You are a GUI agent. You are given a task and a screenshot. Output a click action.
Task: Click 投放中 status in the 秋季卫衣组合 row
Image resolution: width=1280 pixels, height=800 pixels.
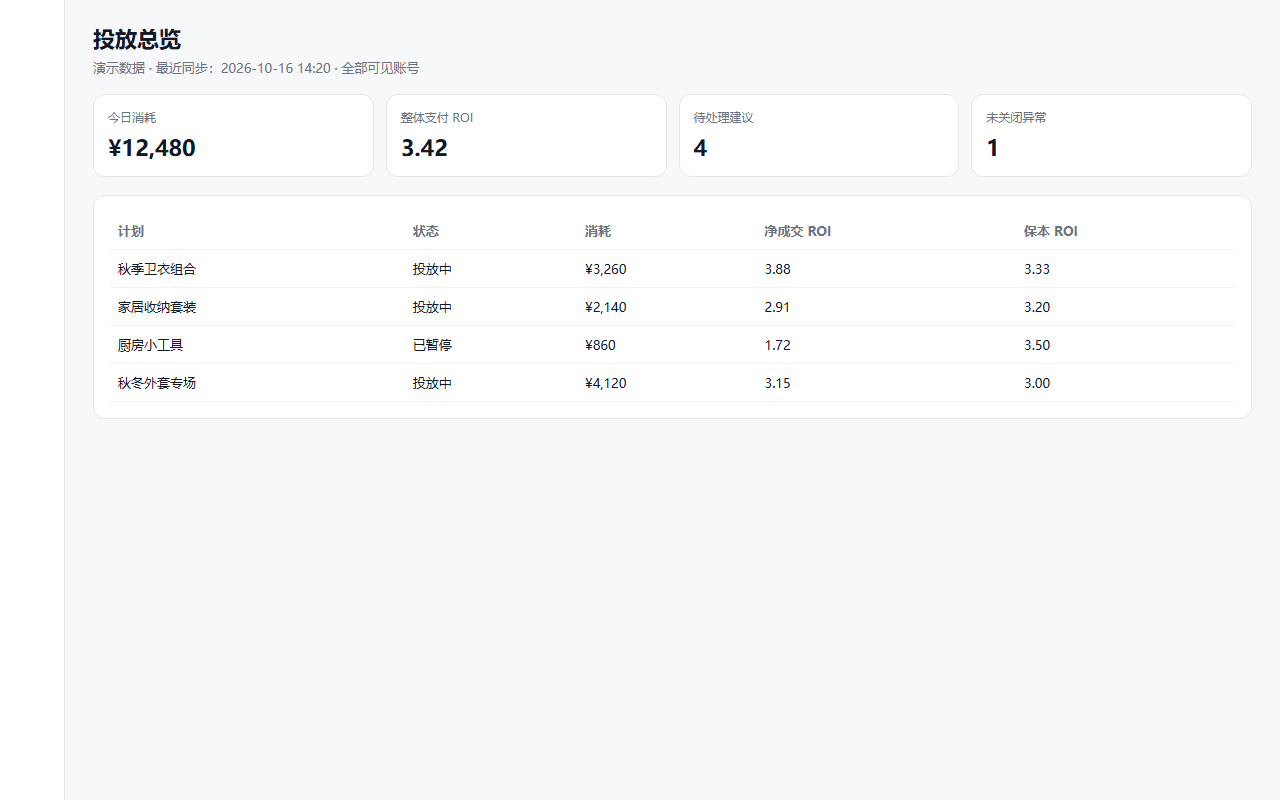[432, 269]
